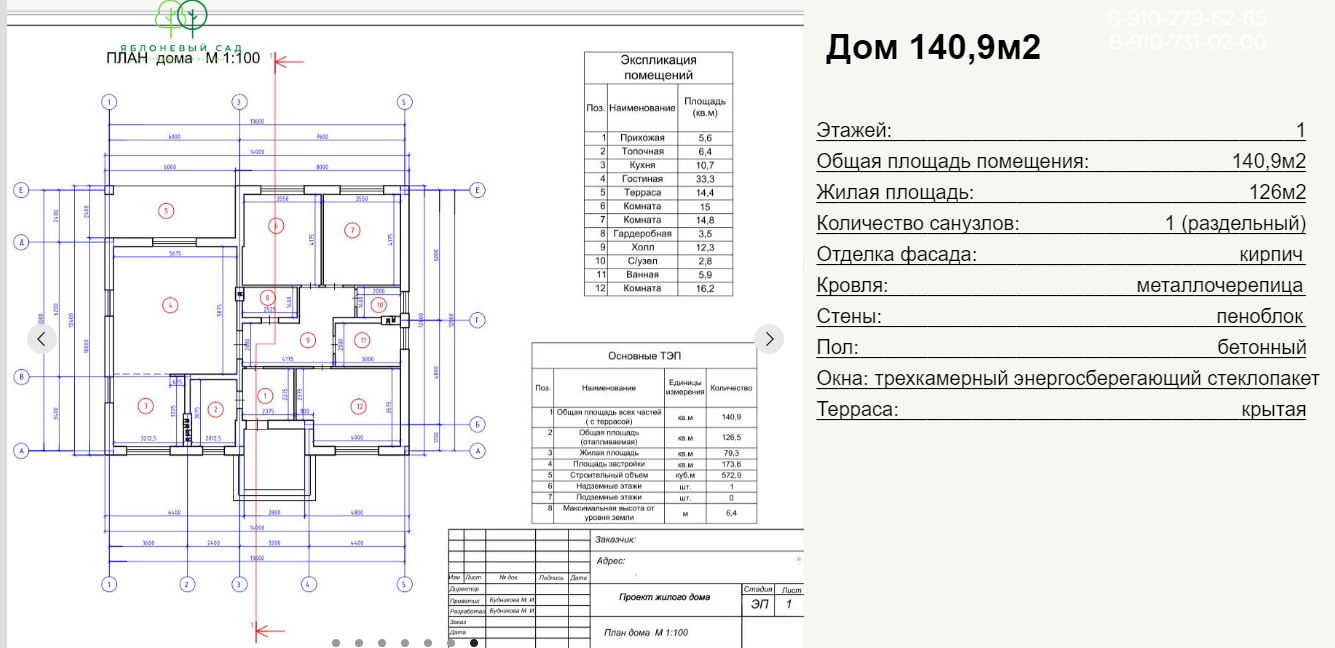The width and height of the screenshot is (1335, 648).
Task: Select the fifth carousel pagination dot
Action: pyautogui.click(x=428, y=643)
